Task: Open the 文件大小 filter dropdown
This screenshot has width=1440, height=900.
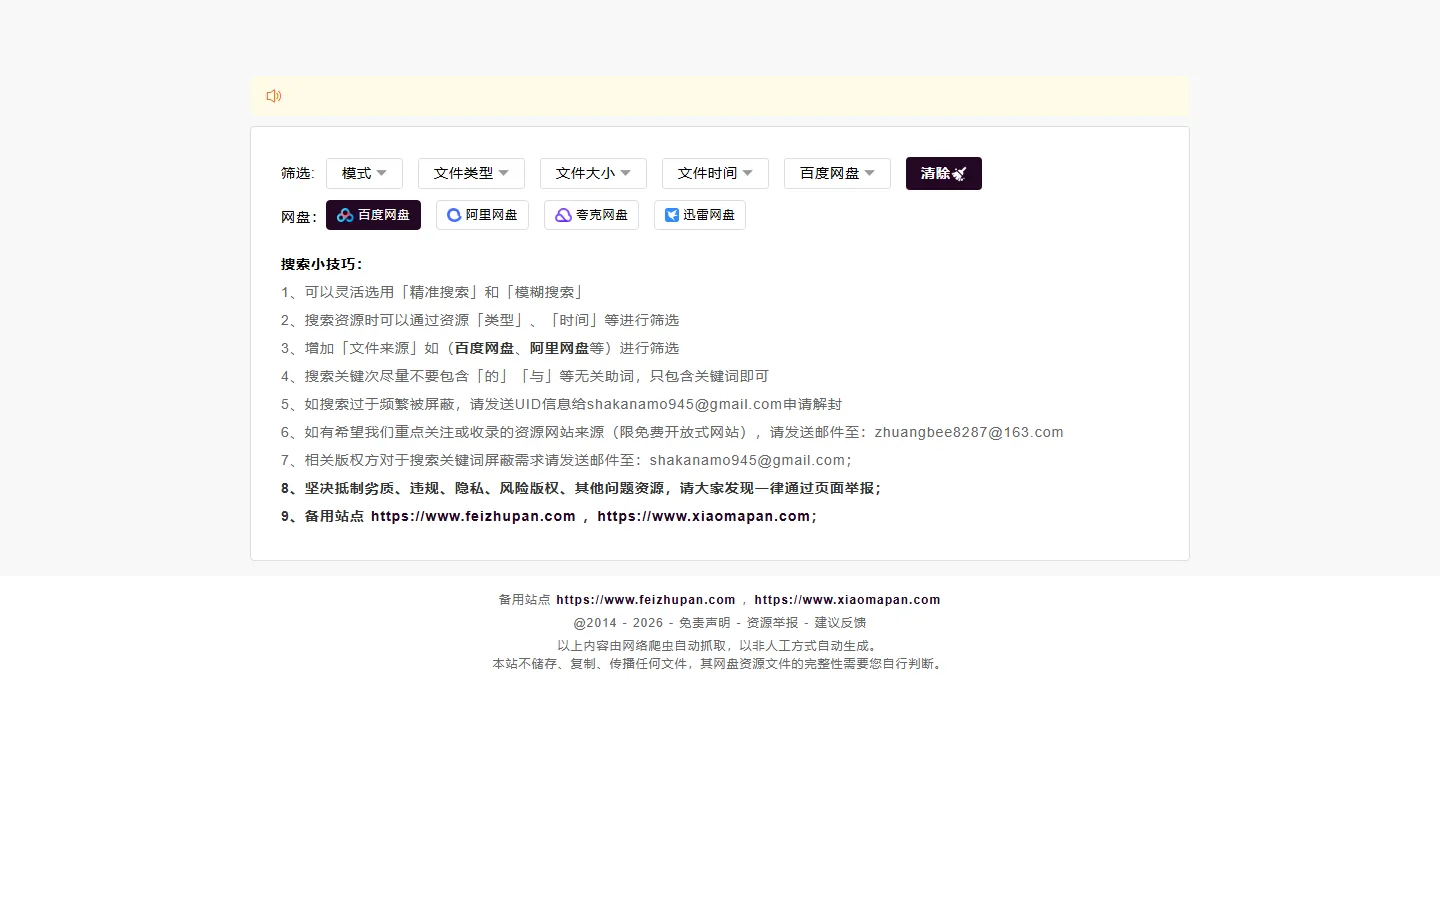Action: tap(593, 173)
